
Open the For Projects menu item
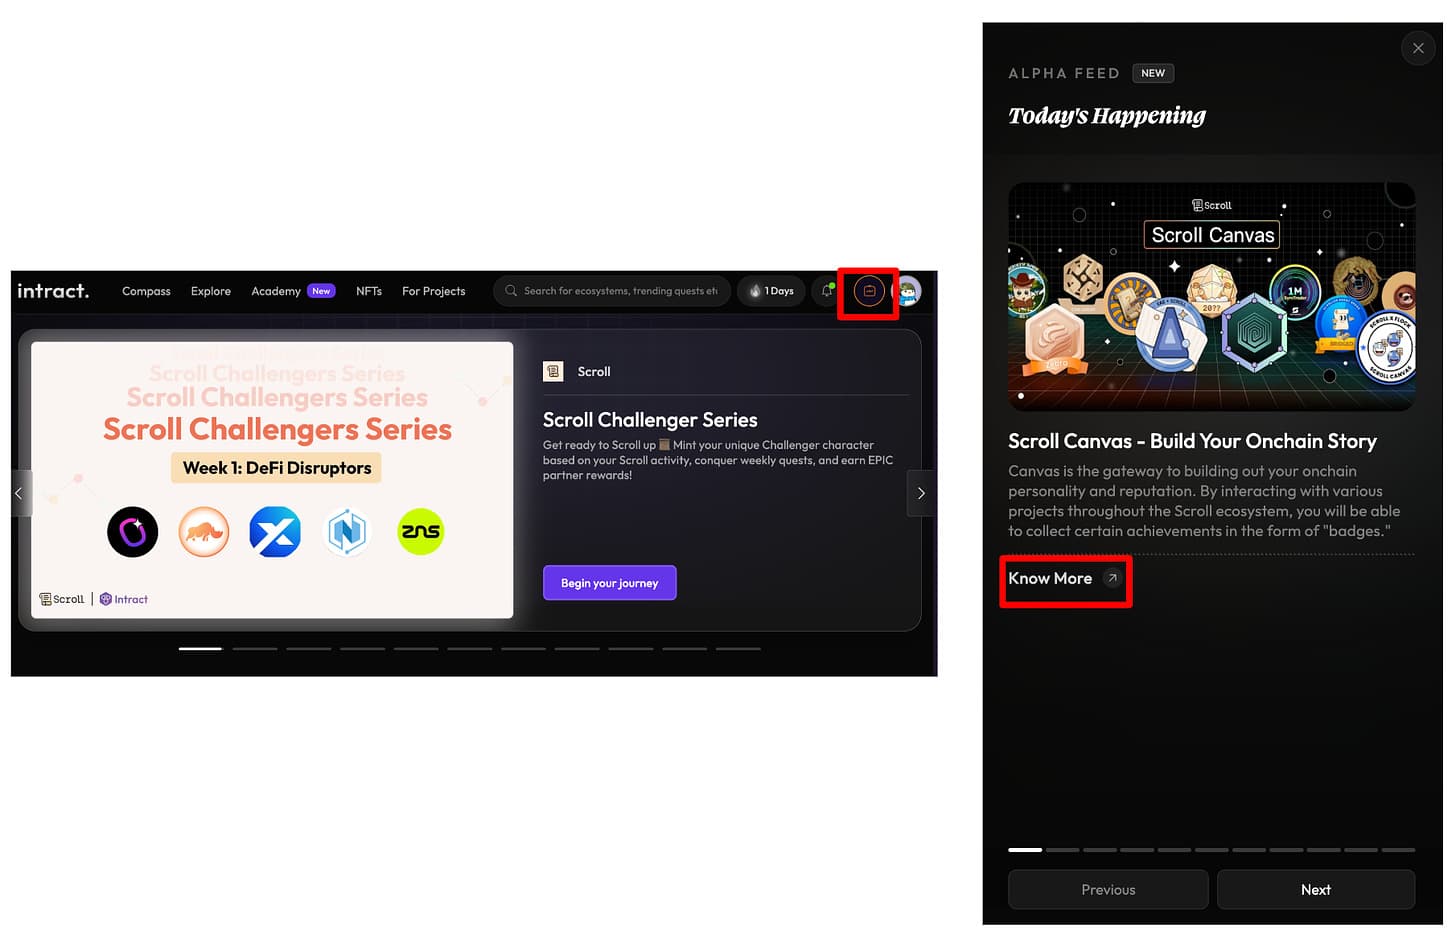click(x=434, y=291)
